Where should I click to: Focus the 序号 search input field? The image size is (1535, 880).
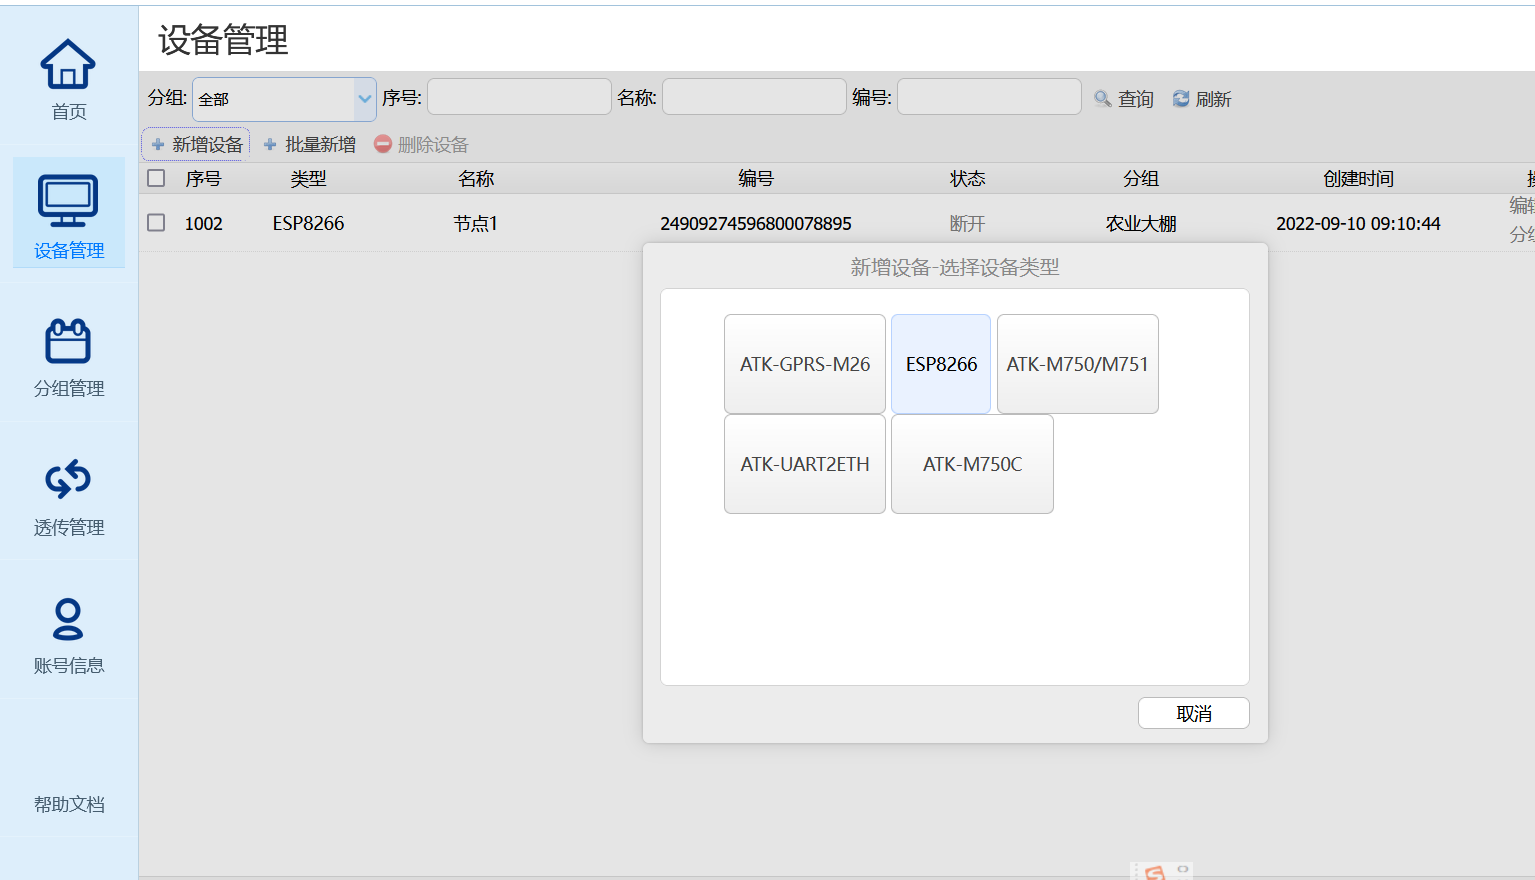[x=519, y=97]
